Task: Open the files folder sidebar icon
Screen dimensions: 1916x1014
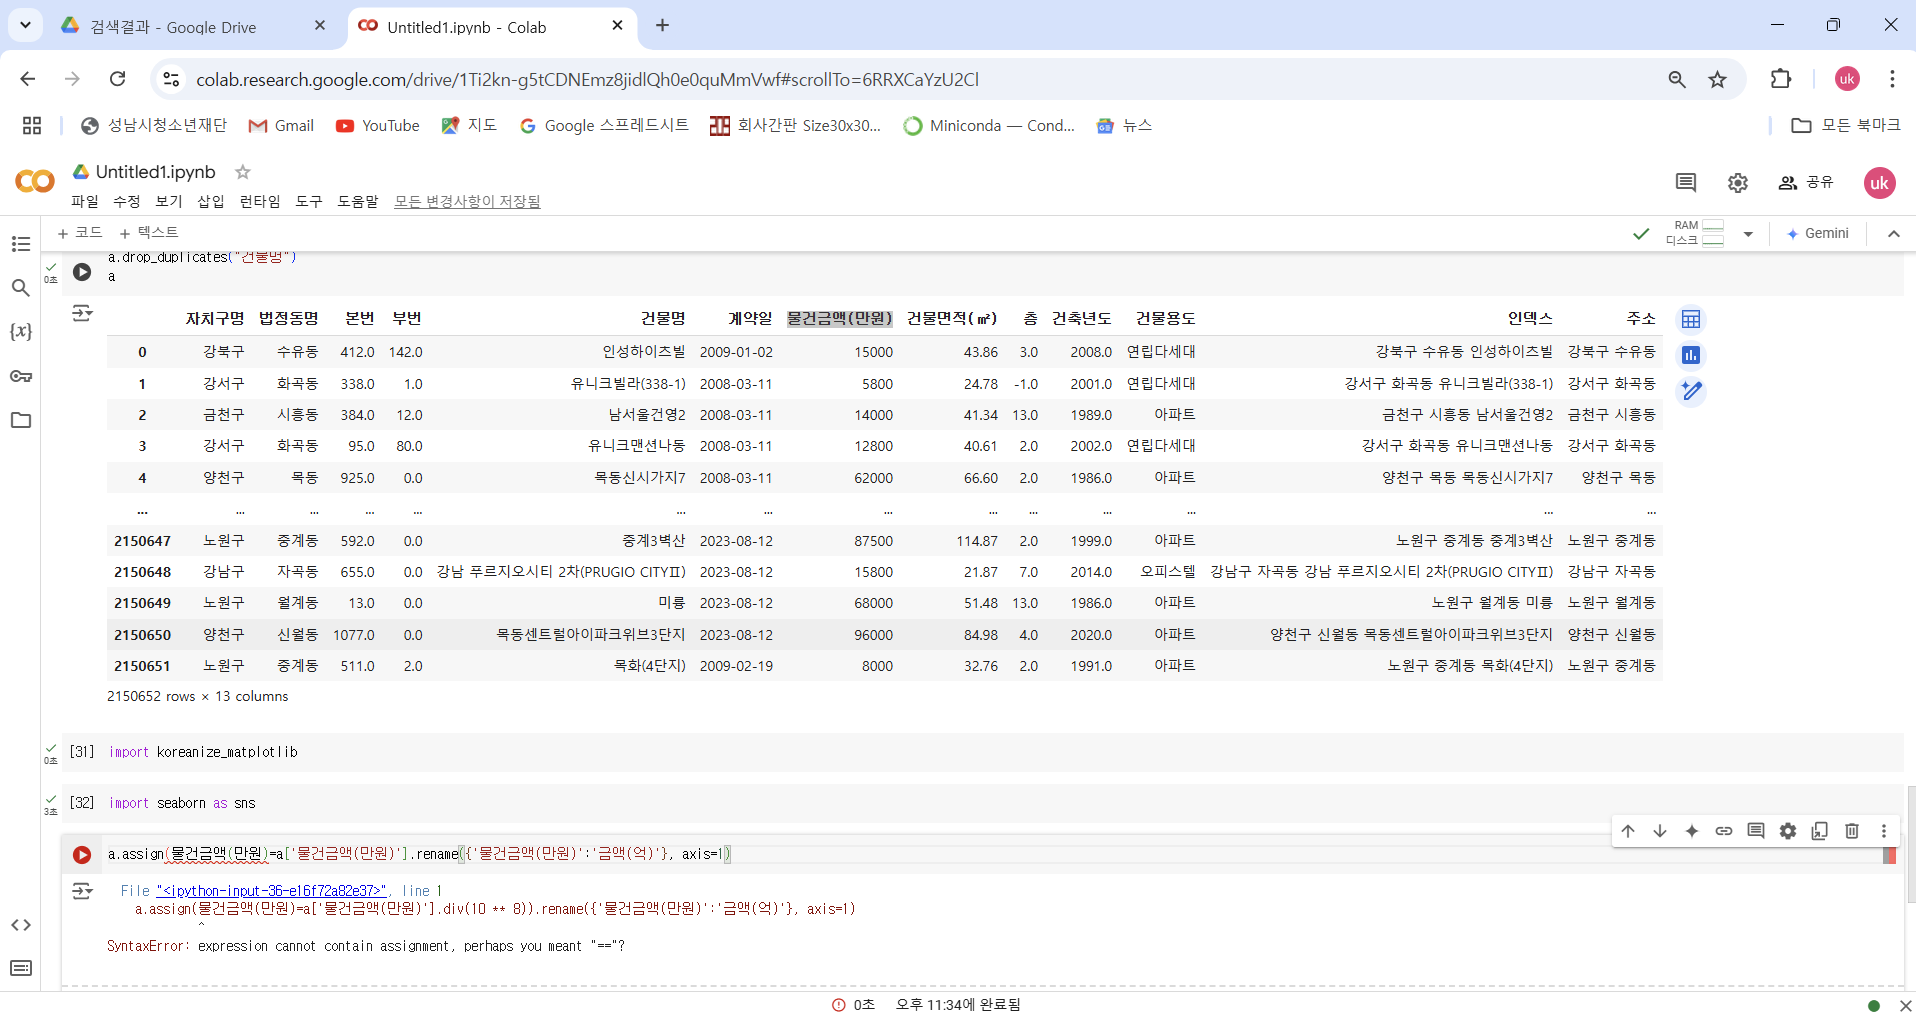Action: [x=21, y=420]
